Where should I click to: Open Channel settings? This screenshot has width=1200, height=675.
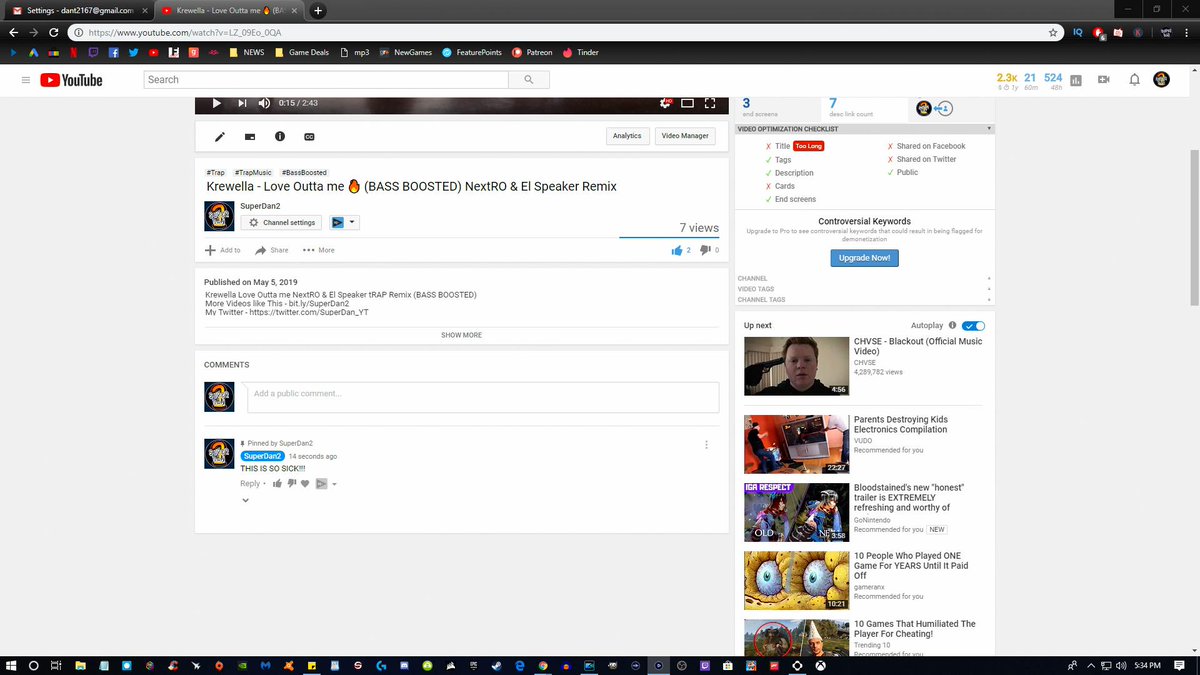(282, 223)
